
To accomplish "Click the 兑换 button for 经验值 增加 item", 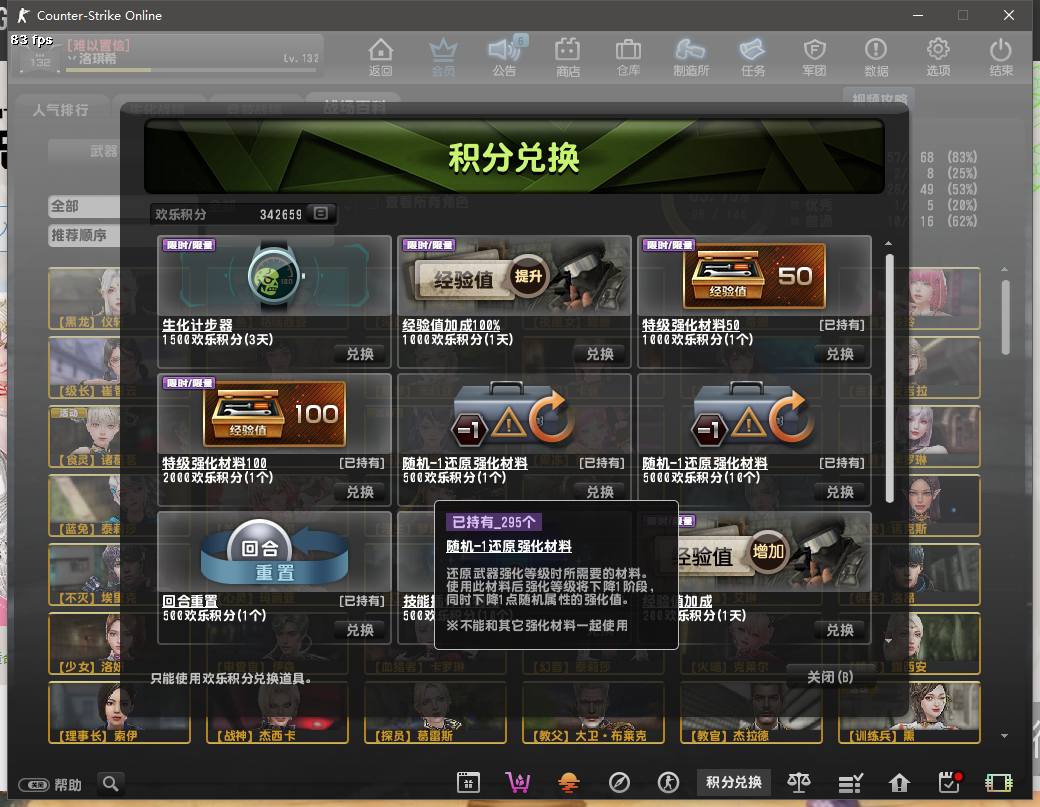I will 840,630.
